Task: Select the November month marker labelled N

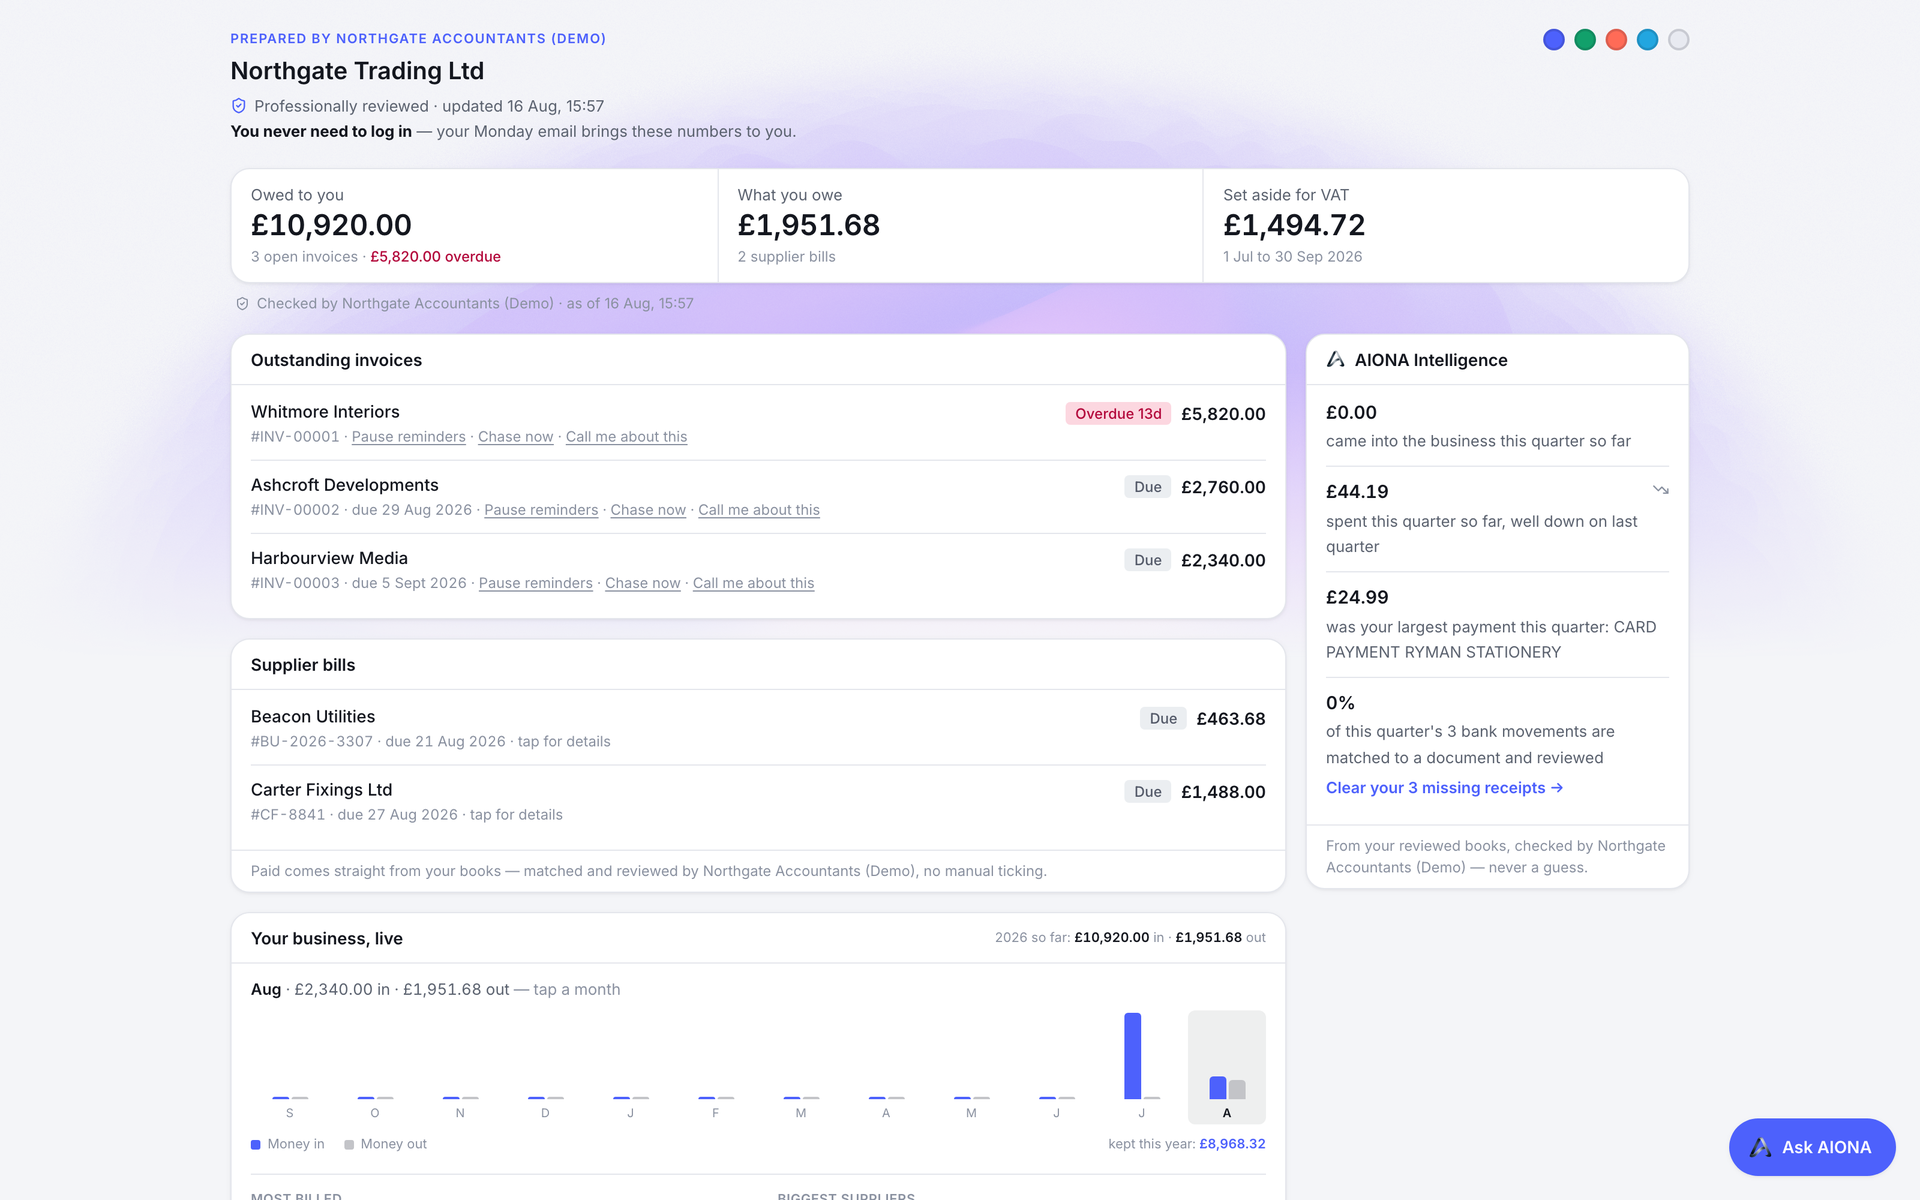Action: [x=460, y=1113]
